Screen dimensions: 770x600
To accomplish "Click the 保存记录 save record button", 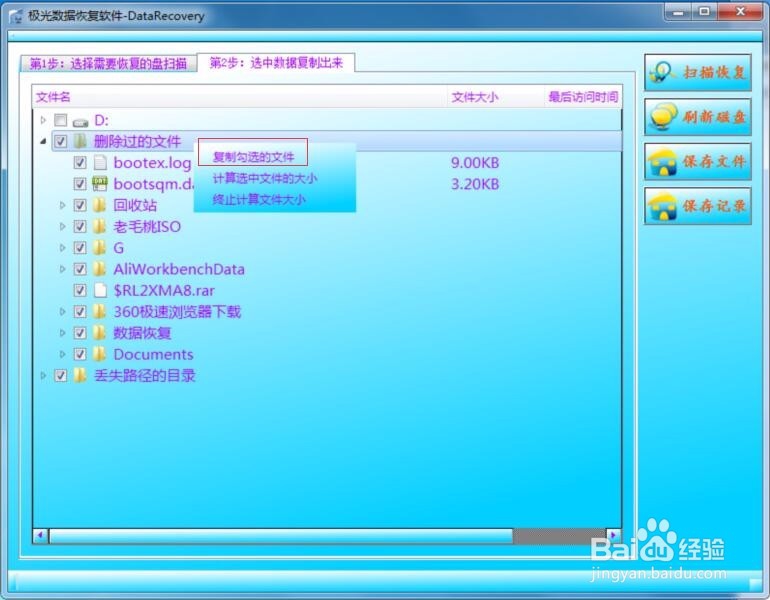I will coord(698,206).
